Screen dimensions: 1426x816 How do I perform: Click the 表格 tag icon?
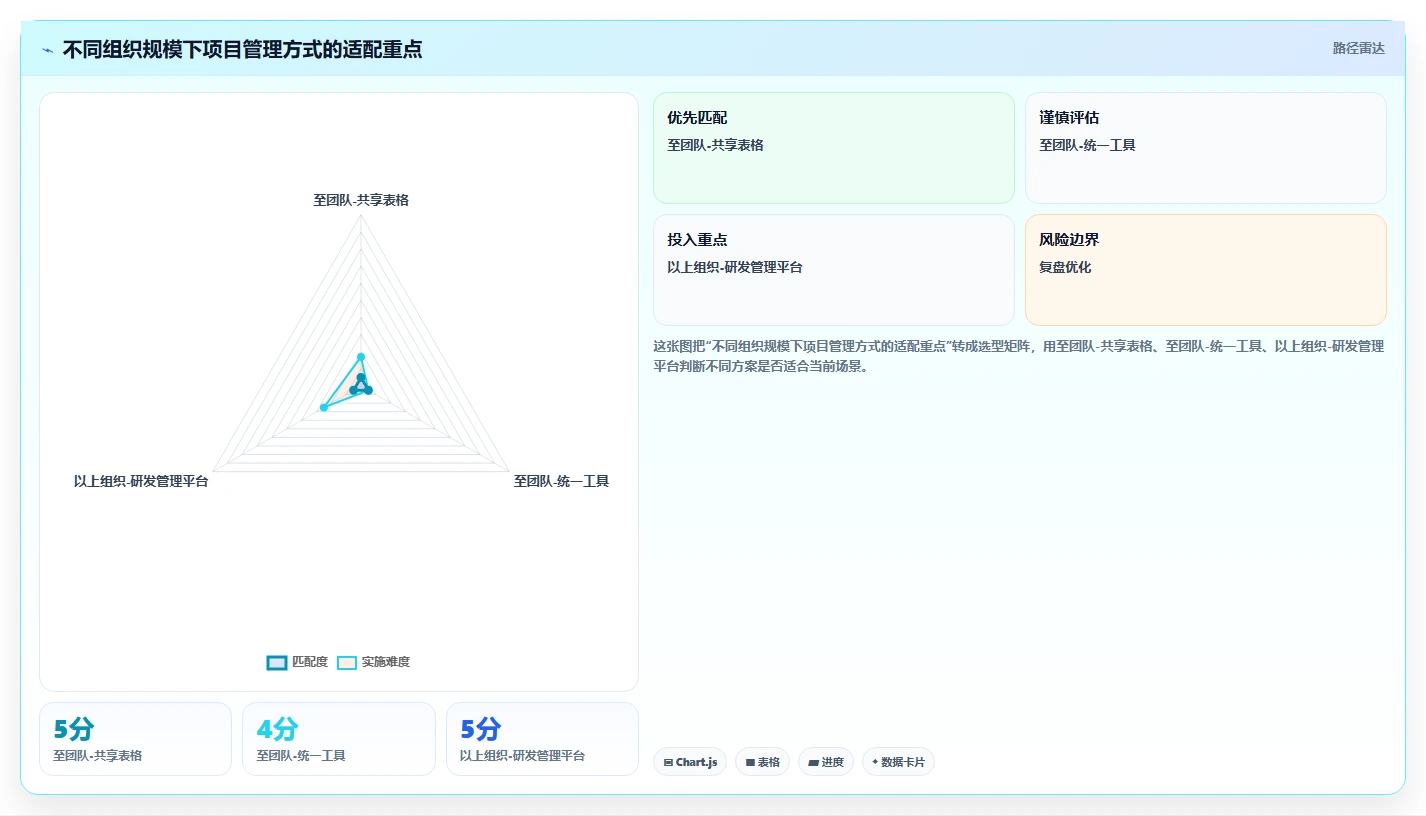[x=750, y=762]
